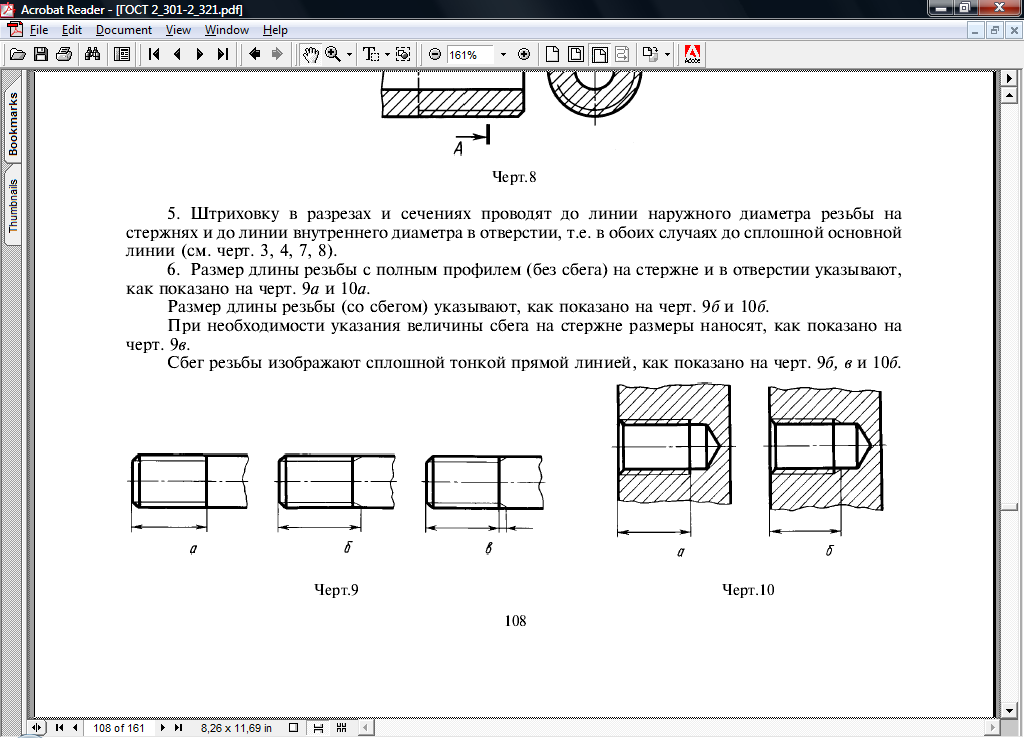Close the inner document window
1024x738 pixels.
1014,30
